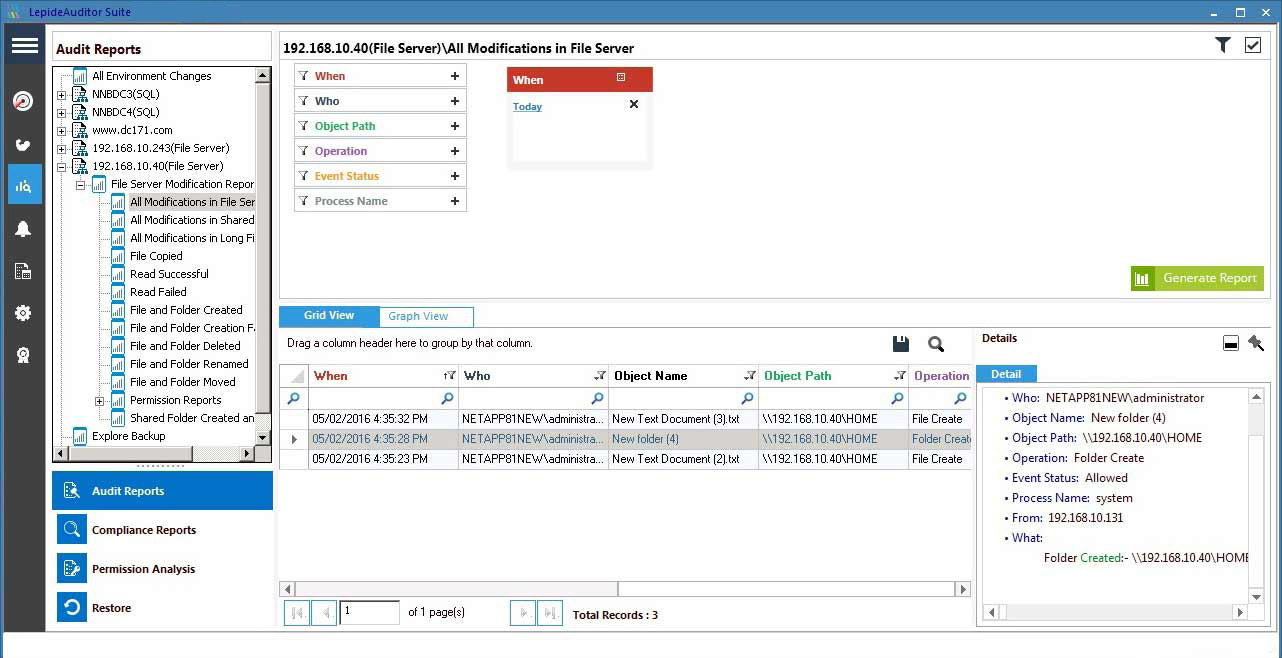Toggle the checkbox icon at top right
Screen dimensions: 1282x658
(1253, 45)
